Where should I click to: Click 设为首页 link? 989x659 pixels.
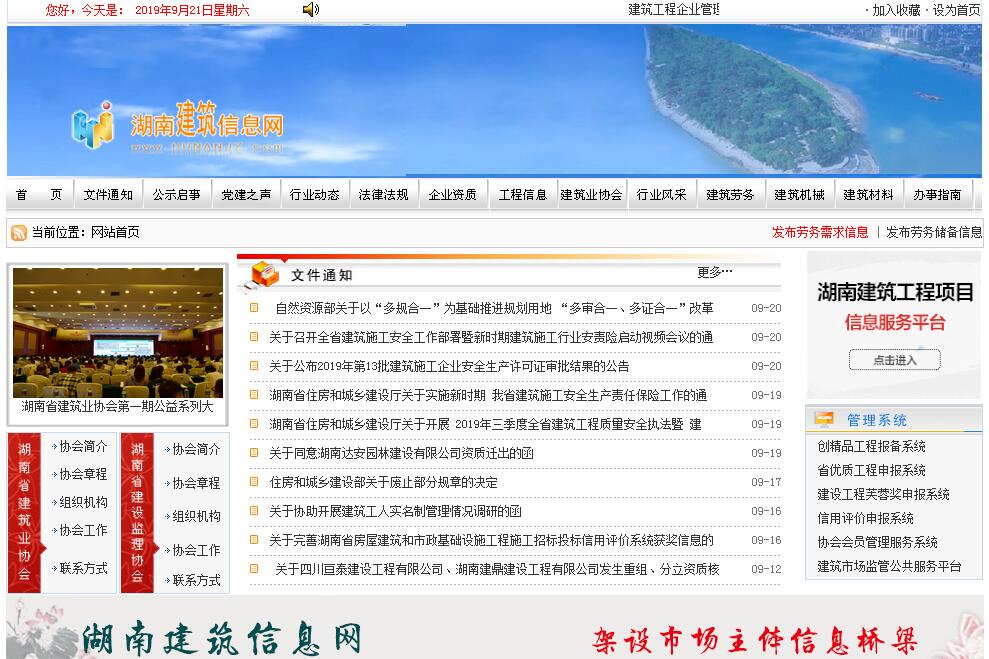[956, 10]
